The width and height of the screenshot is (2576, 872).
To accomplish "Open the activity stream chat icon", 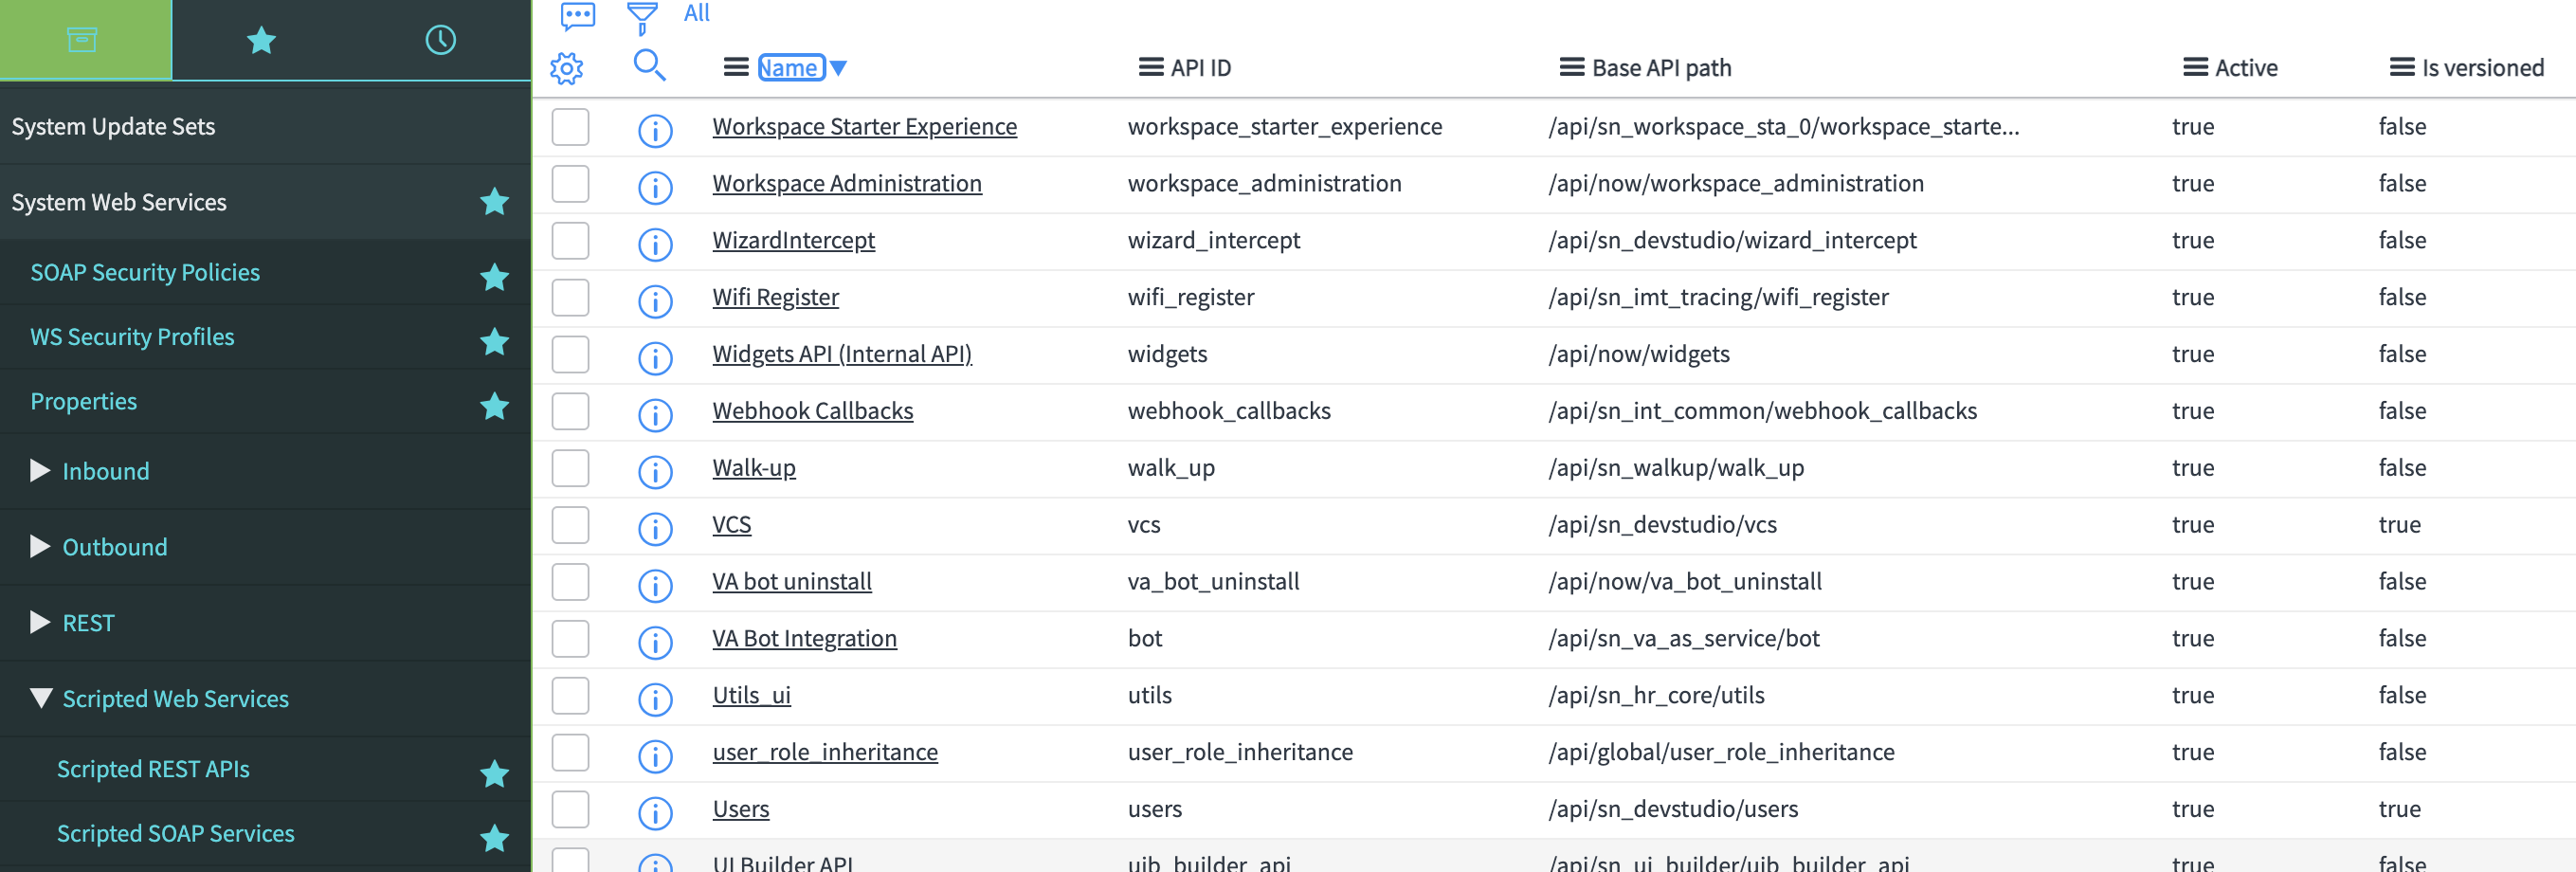I will point(578,15).
